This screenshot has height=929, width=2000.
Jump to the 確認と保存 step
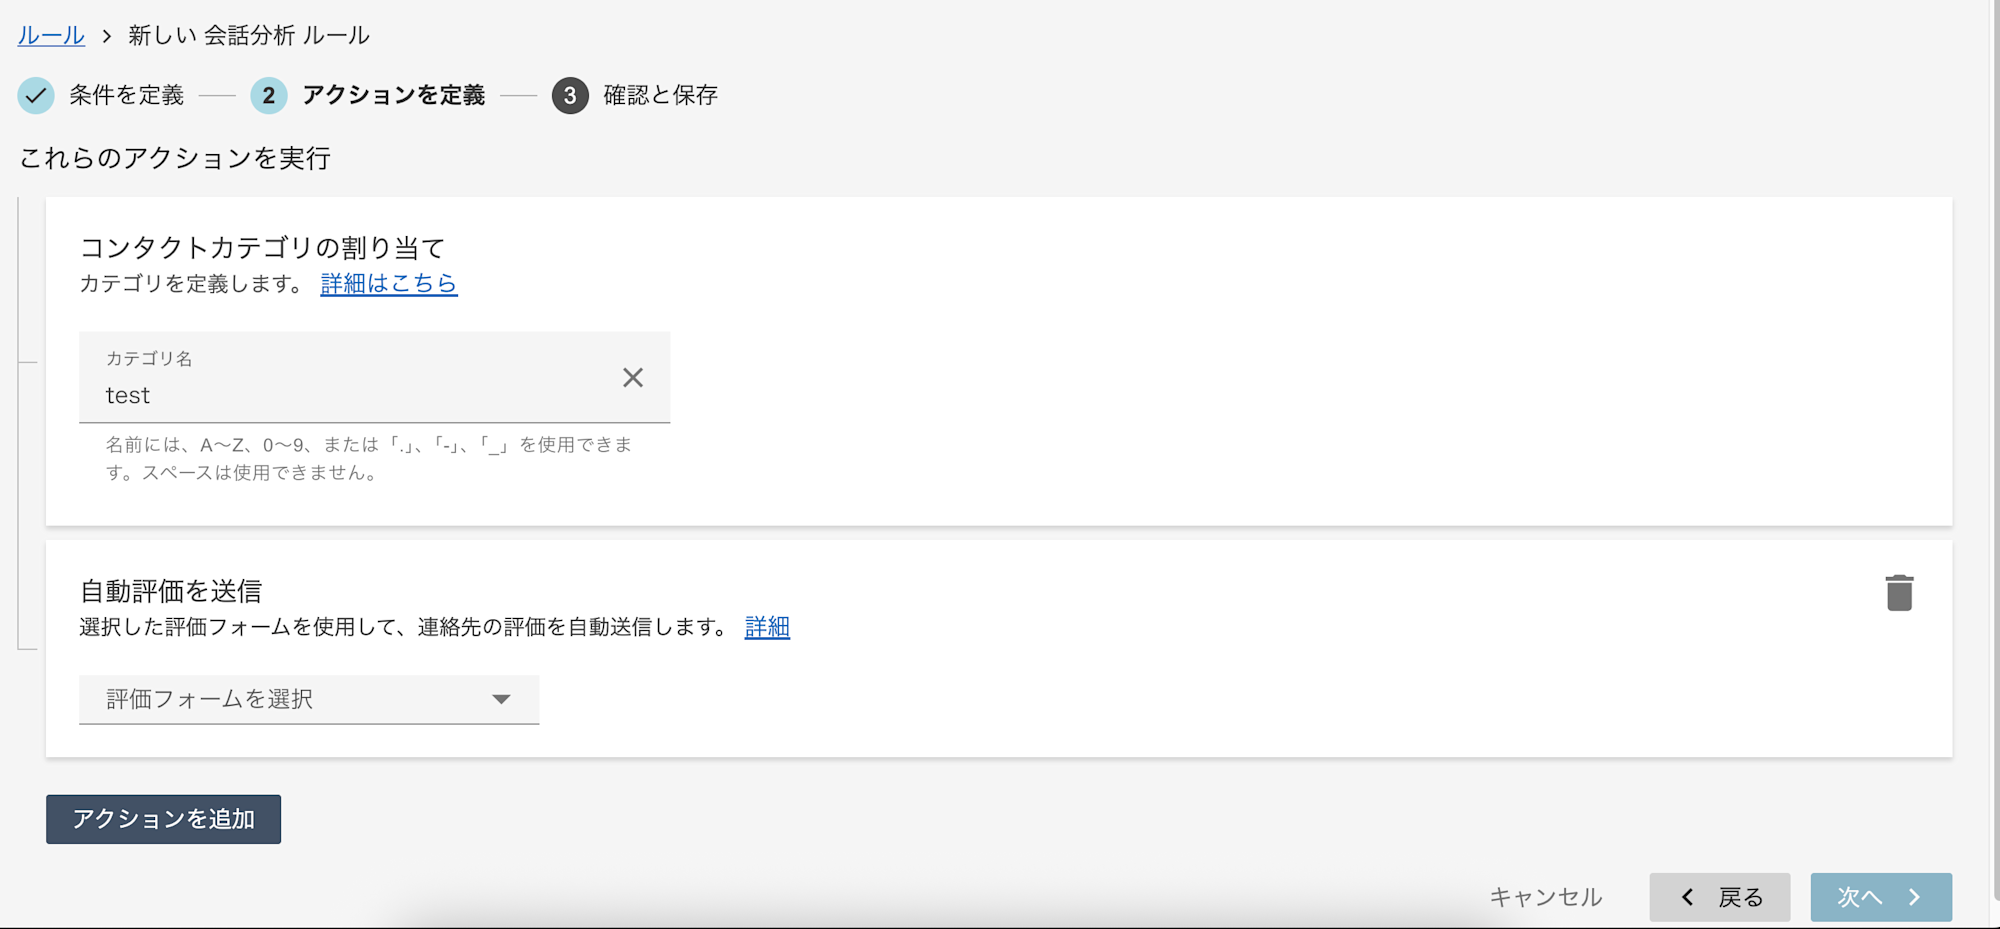tap(660, 96)
